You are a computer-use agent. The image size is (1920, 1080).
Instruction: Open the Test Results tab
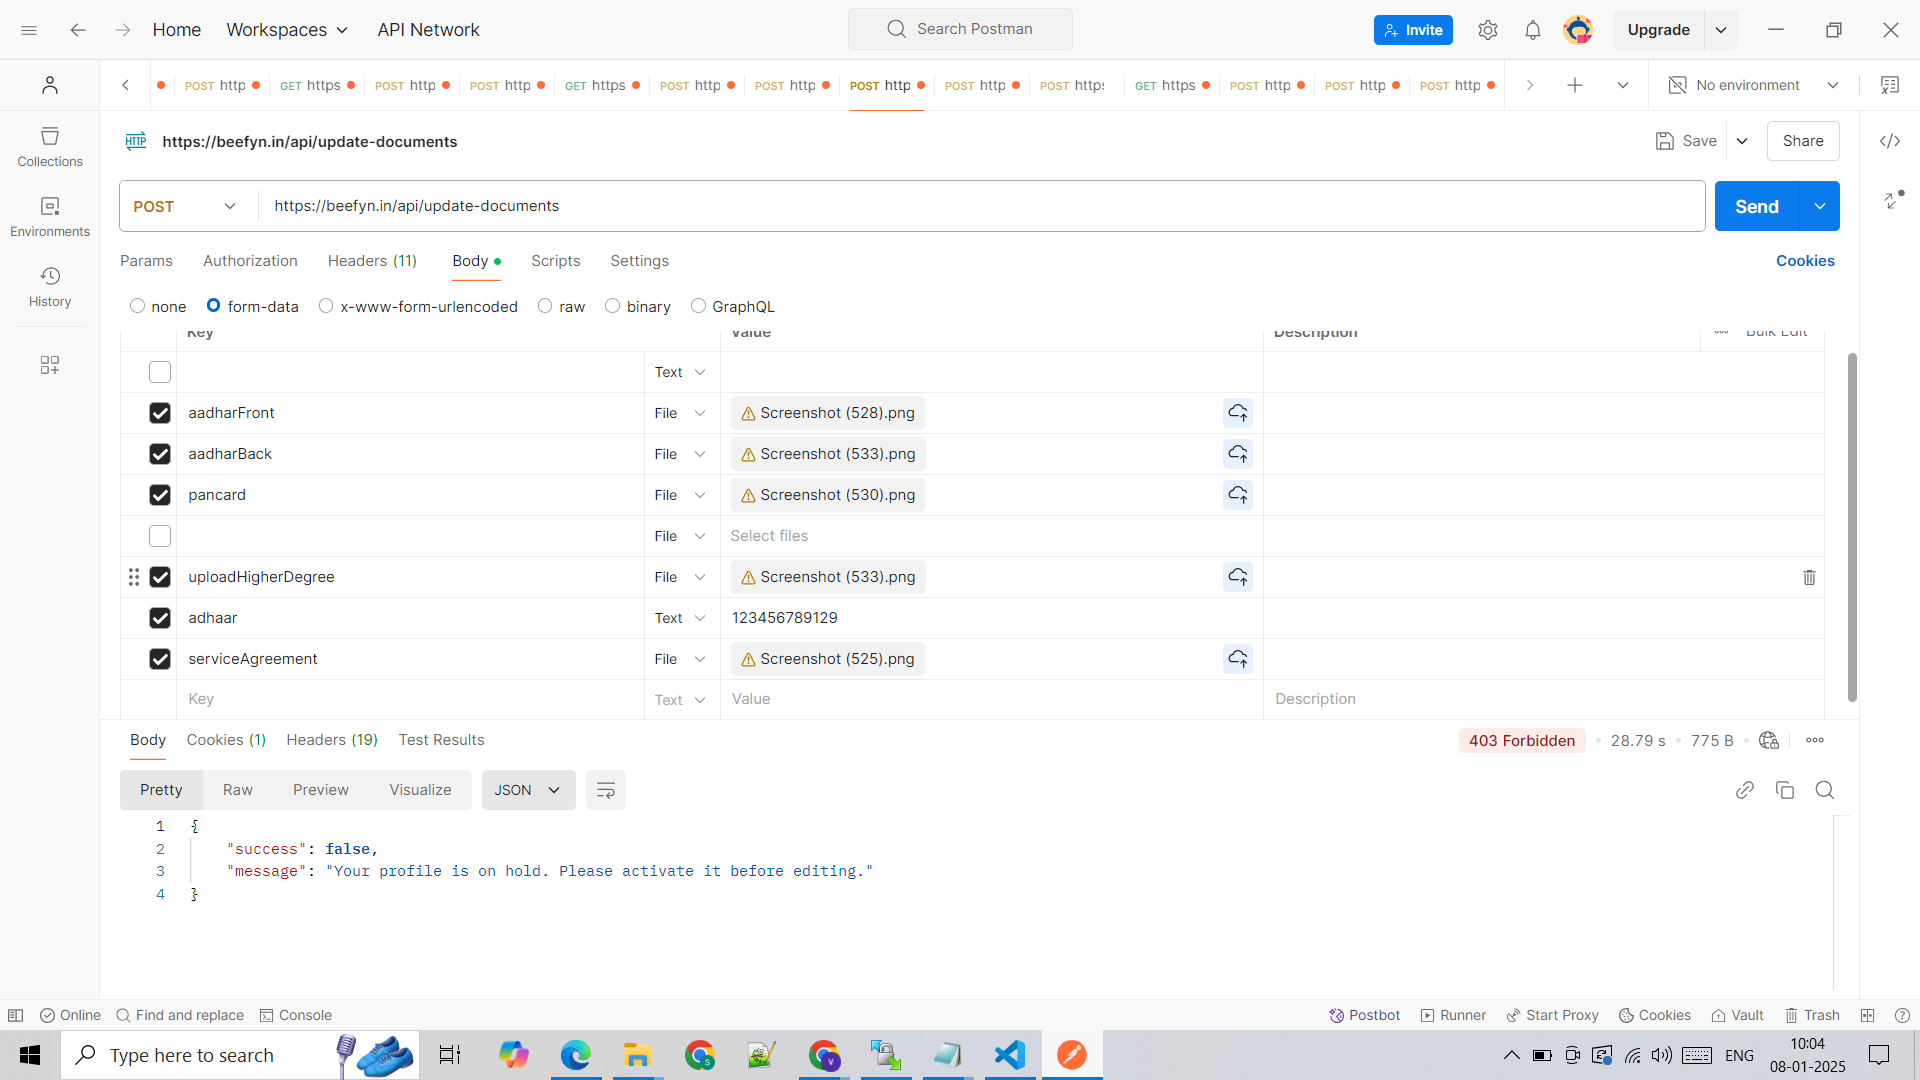coord(441,740)
